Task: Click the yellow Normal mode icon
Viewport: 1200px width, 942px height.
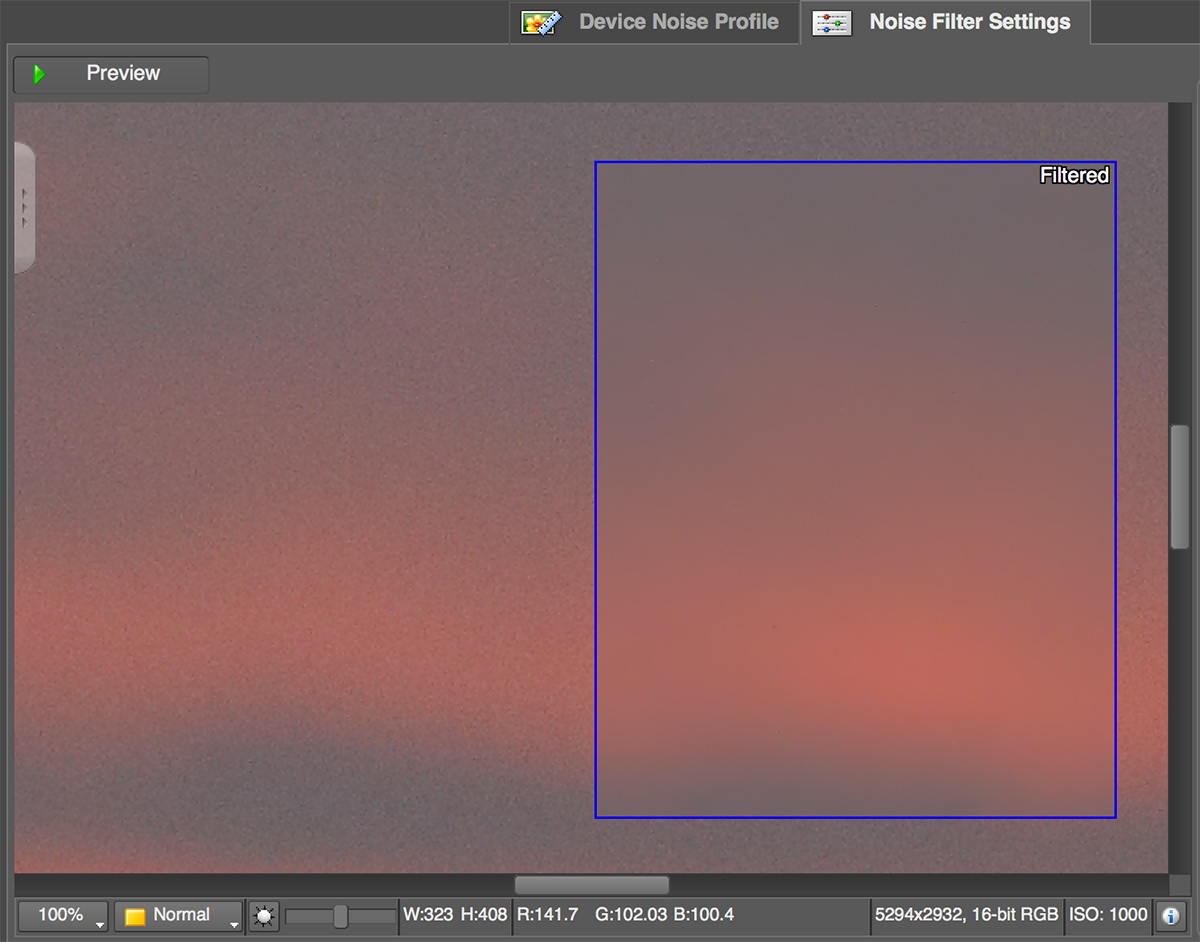Action: [x=135, y=916]
